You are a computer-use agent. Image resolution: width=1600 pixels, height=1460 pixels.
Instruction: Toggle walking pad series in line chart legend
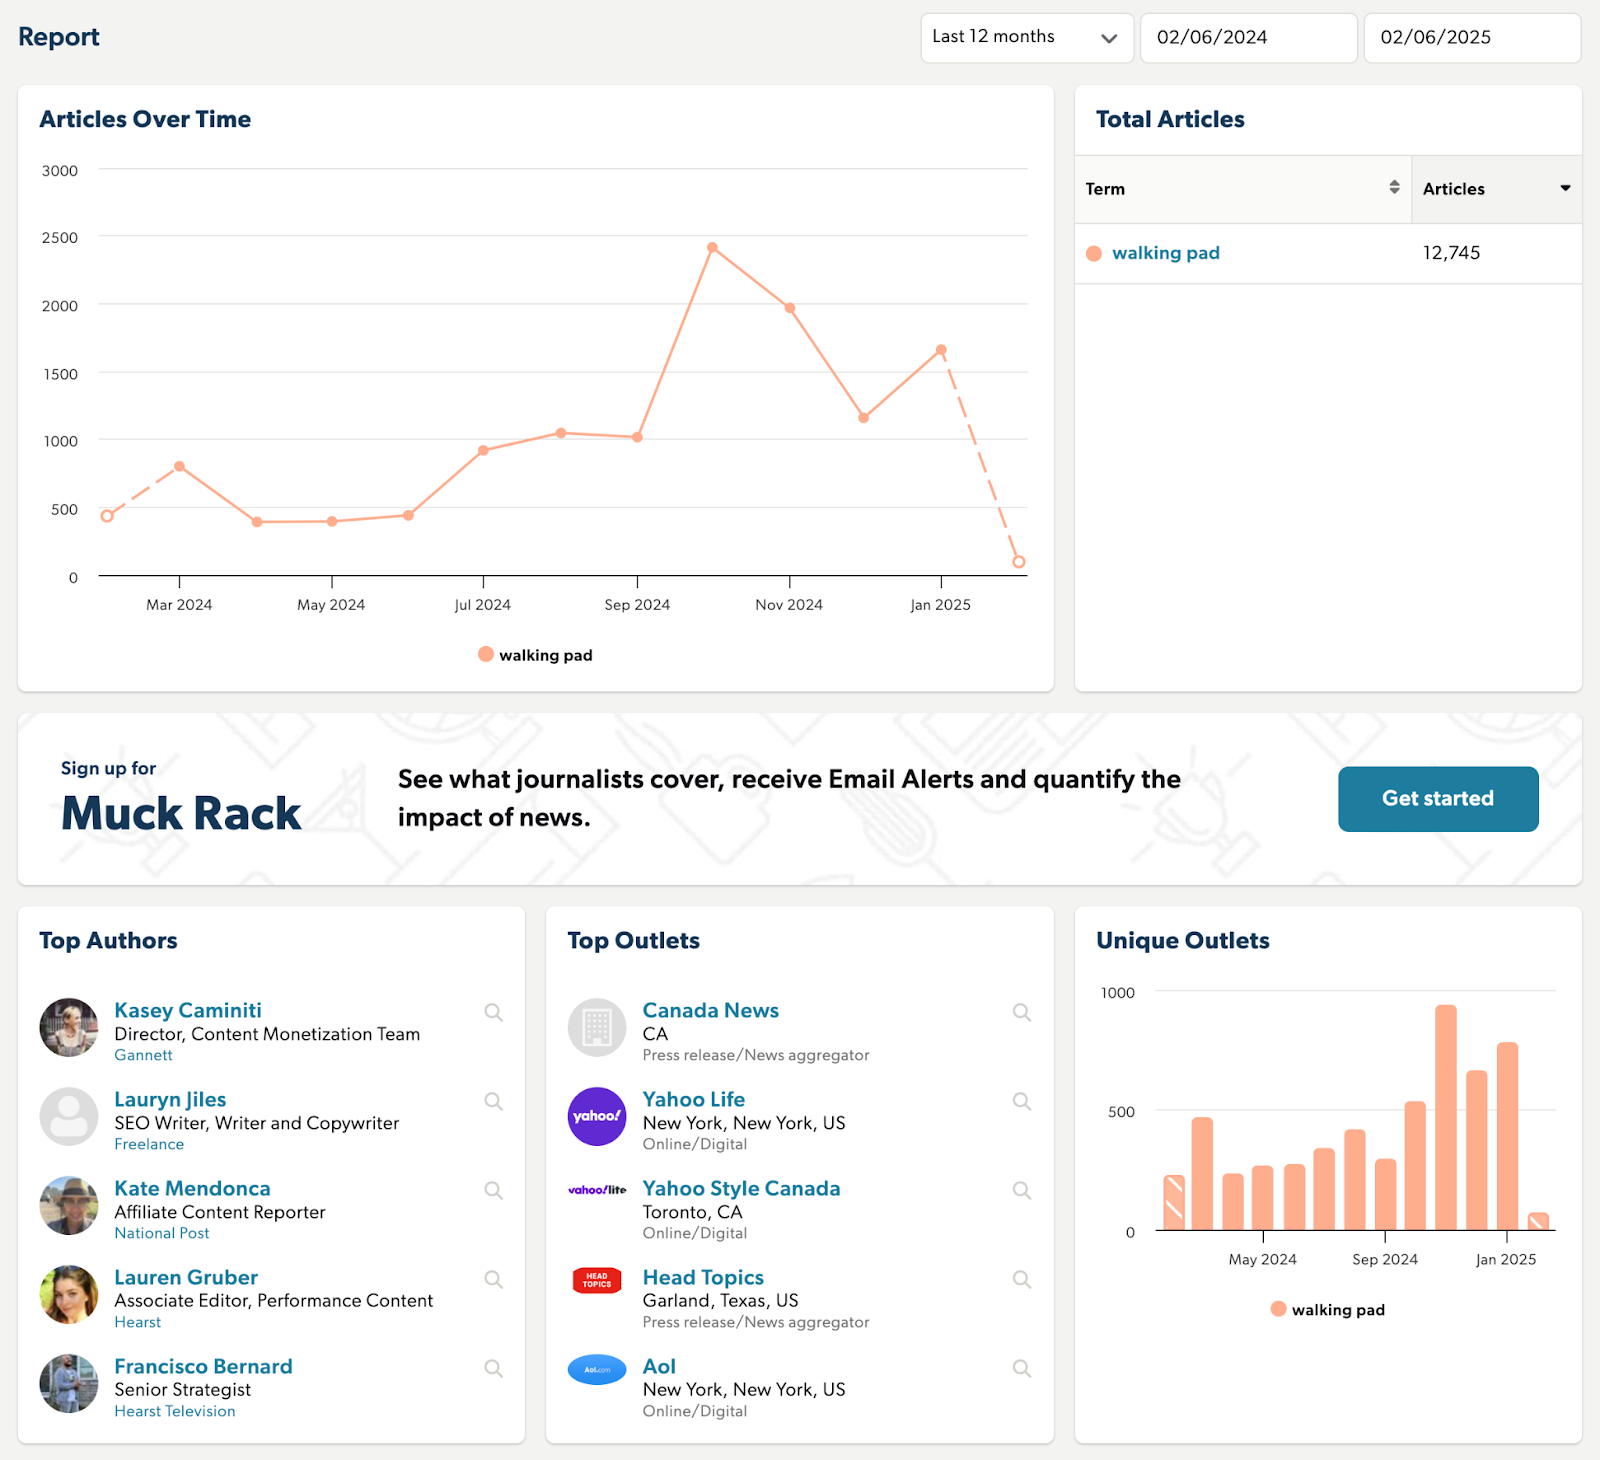tap(536, 655)
